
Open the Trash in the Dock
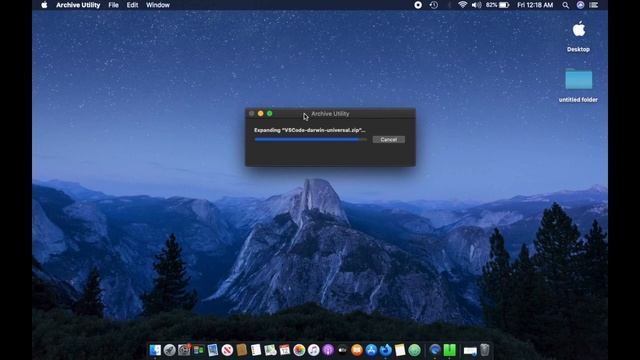point(484,350)
